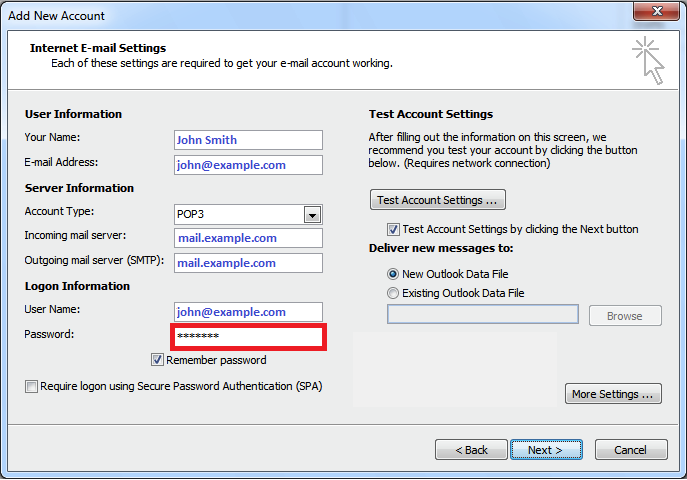Viewport: 687px width, 480px height.
Task: Uncheck test settings on Next button option
Action: (x=393, y=229)
